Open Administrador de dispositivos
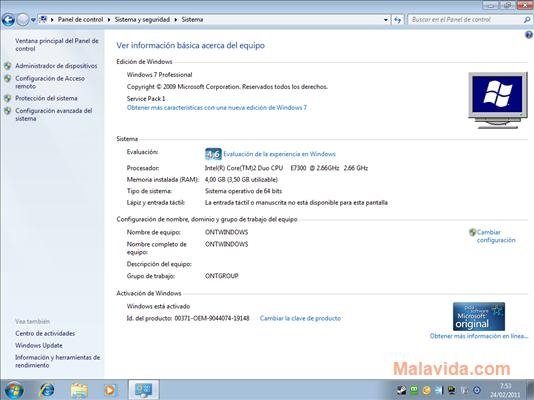534x400 pixels. (x=56, y=66)
